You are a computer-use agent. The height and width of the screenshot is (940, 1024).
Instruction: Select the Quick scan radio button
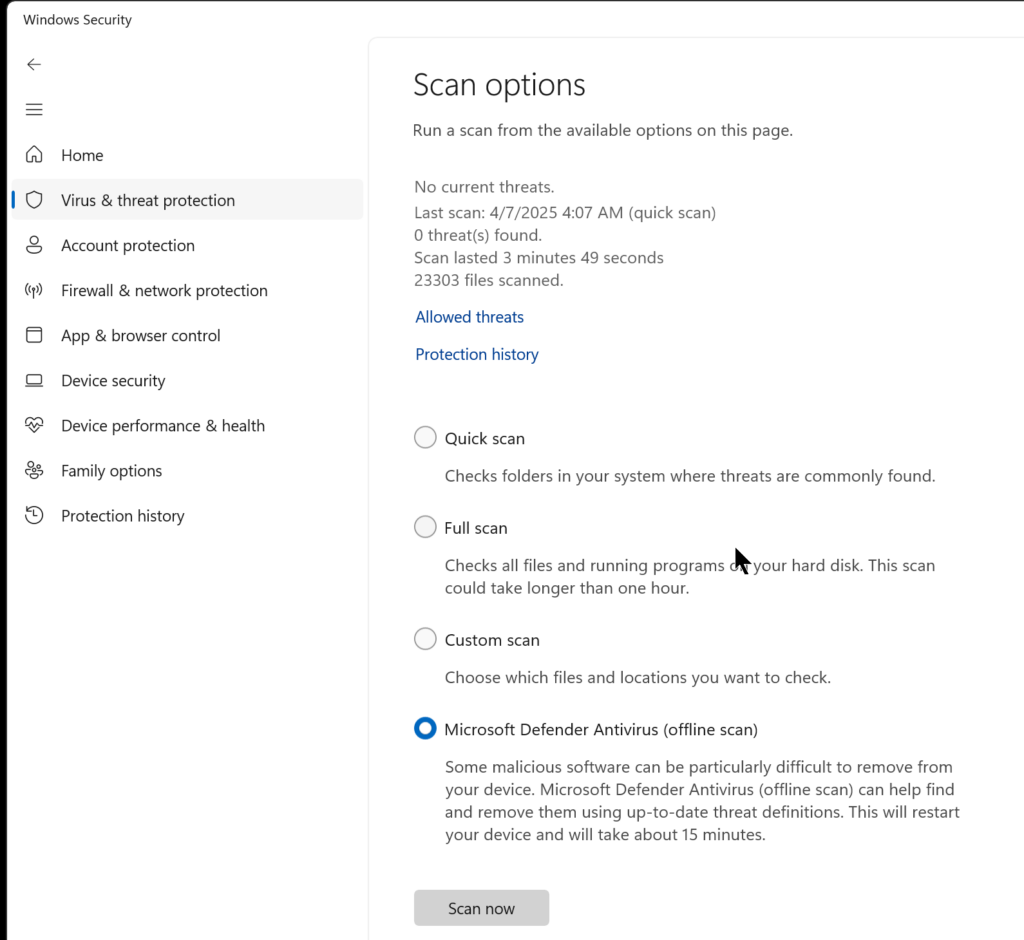[425, 438]
